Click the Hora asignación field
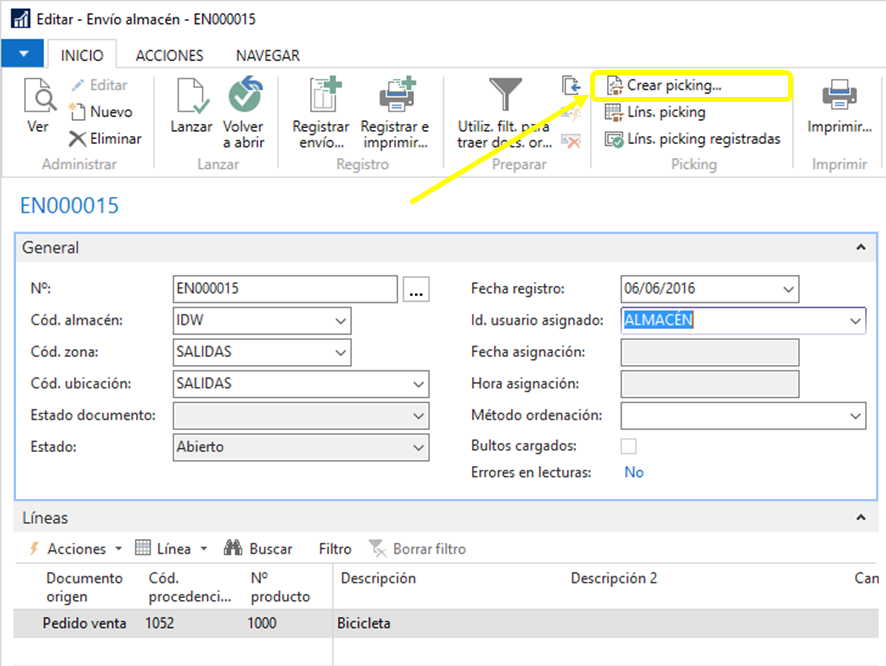 [x=710, y=384]
